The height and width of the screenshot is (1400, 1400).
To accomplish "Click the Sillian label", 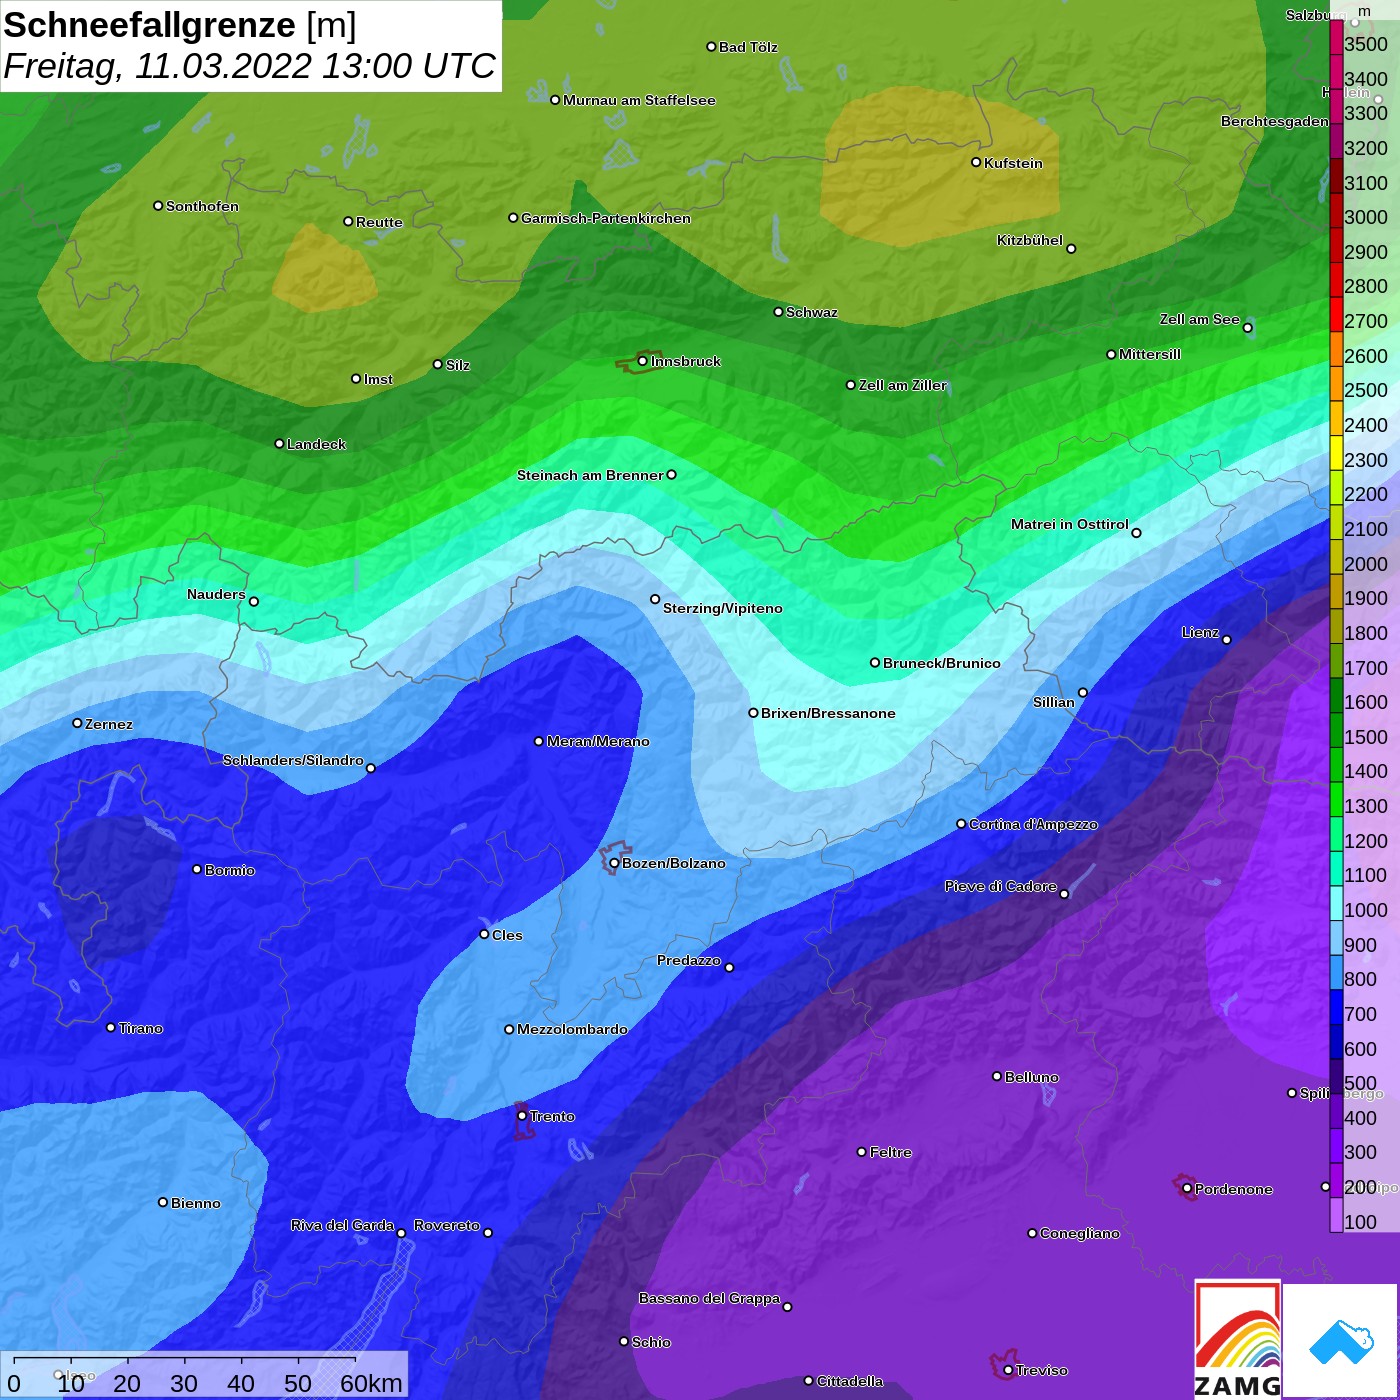I will point(1054,702).
